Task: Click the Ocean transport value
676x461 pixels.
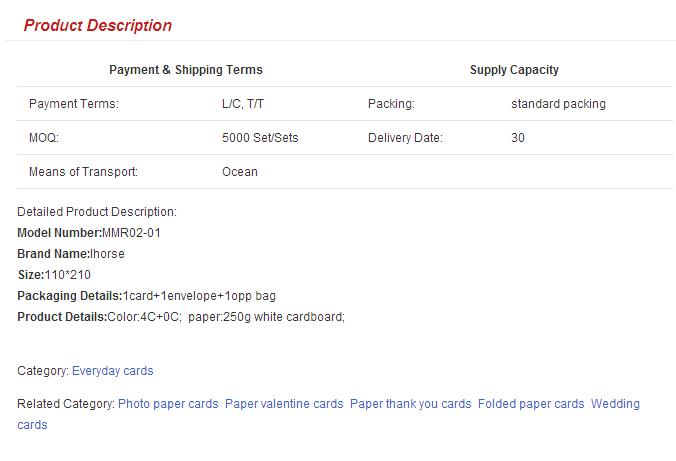Action: coord(240,172)
